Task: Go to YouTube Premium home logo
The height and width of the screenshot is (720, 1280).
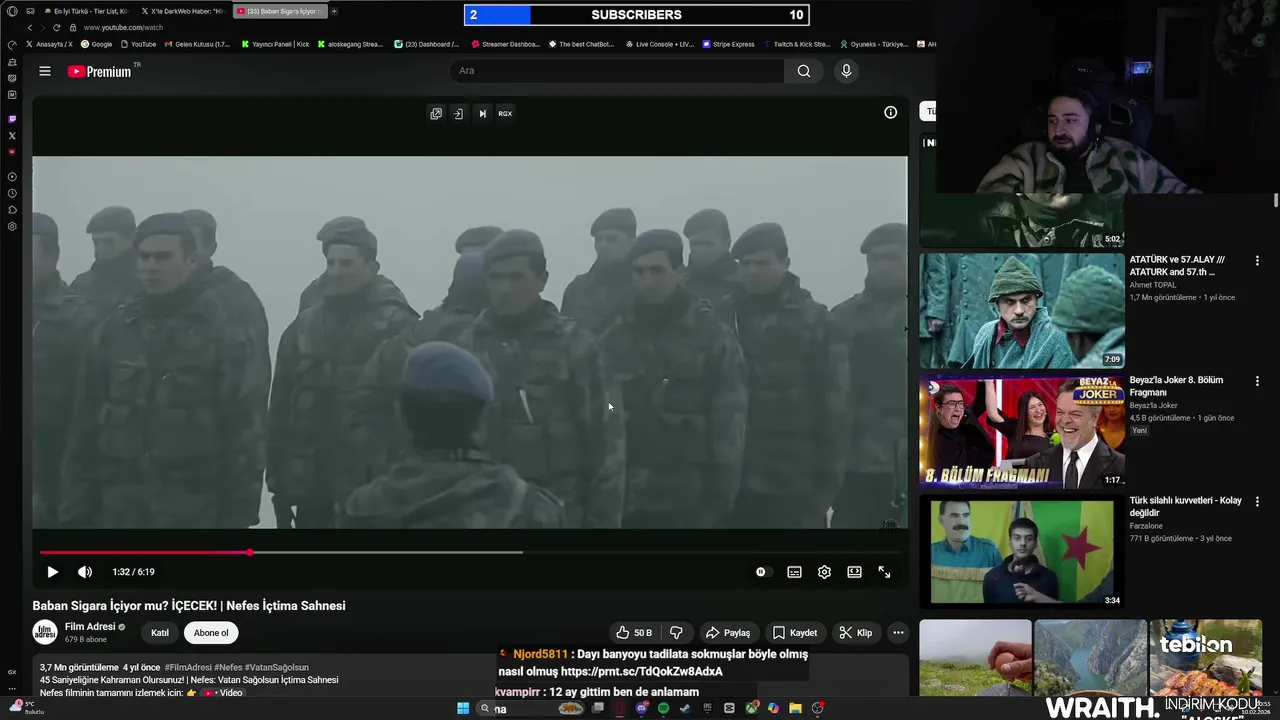Action: point(99,71)
